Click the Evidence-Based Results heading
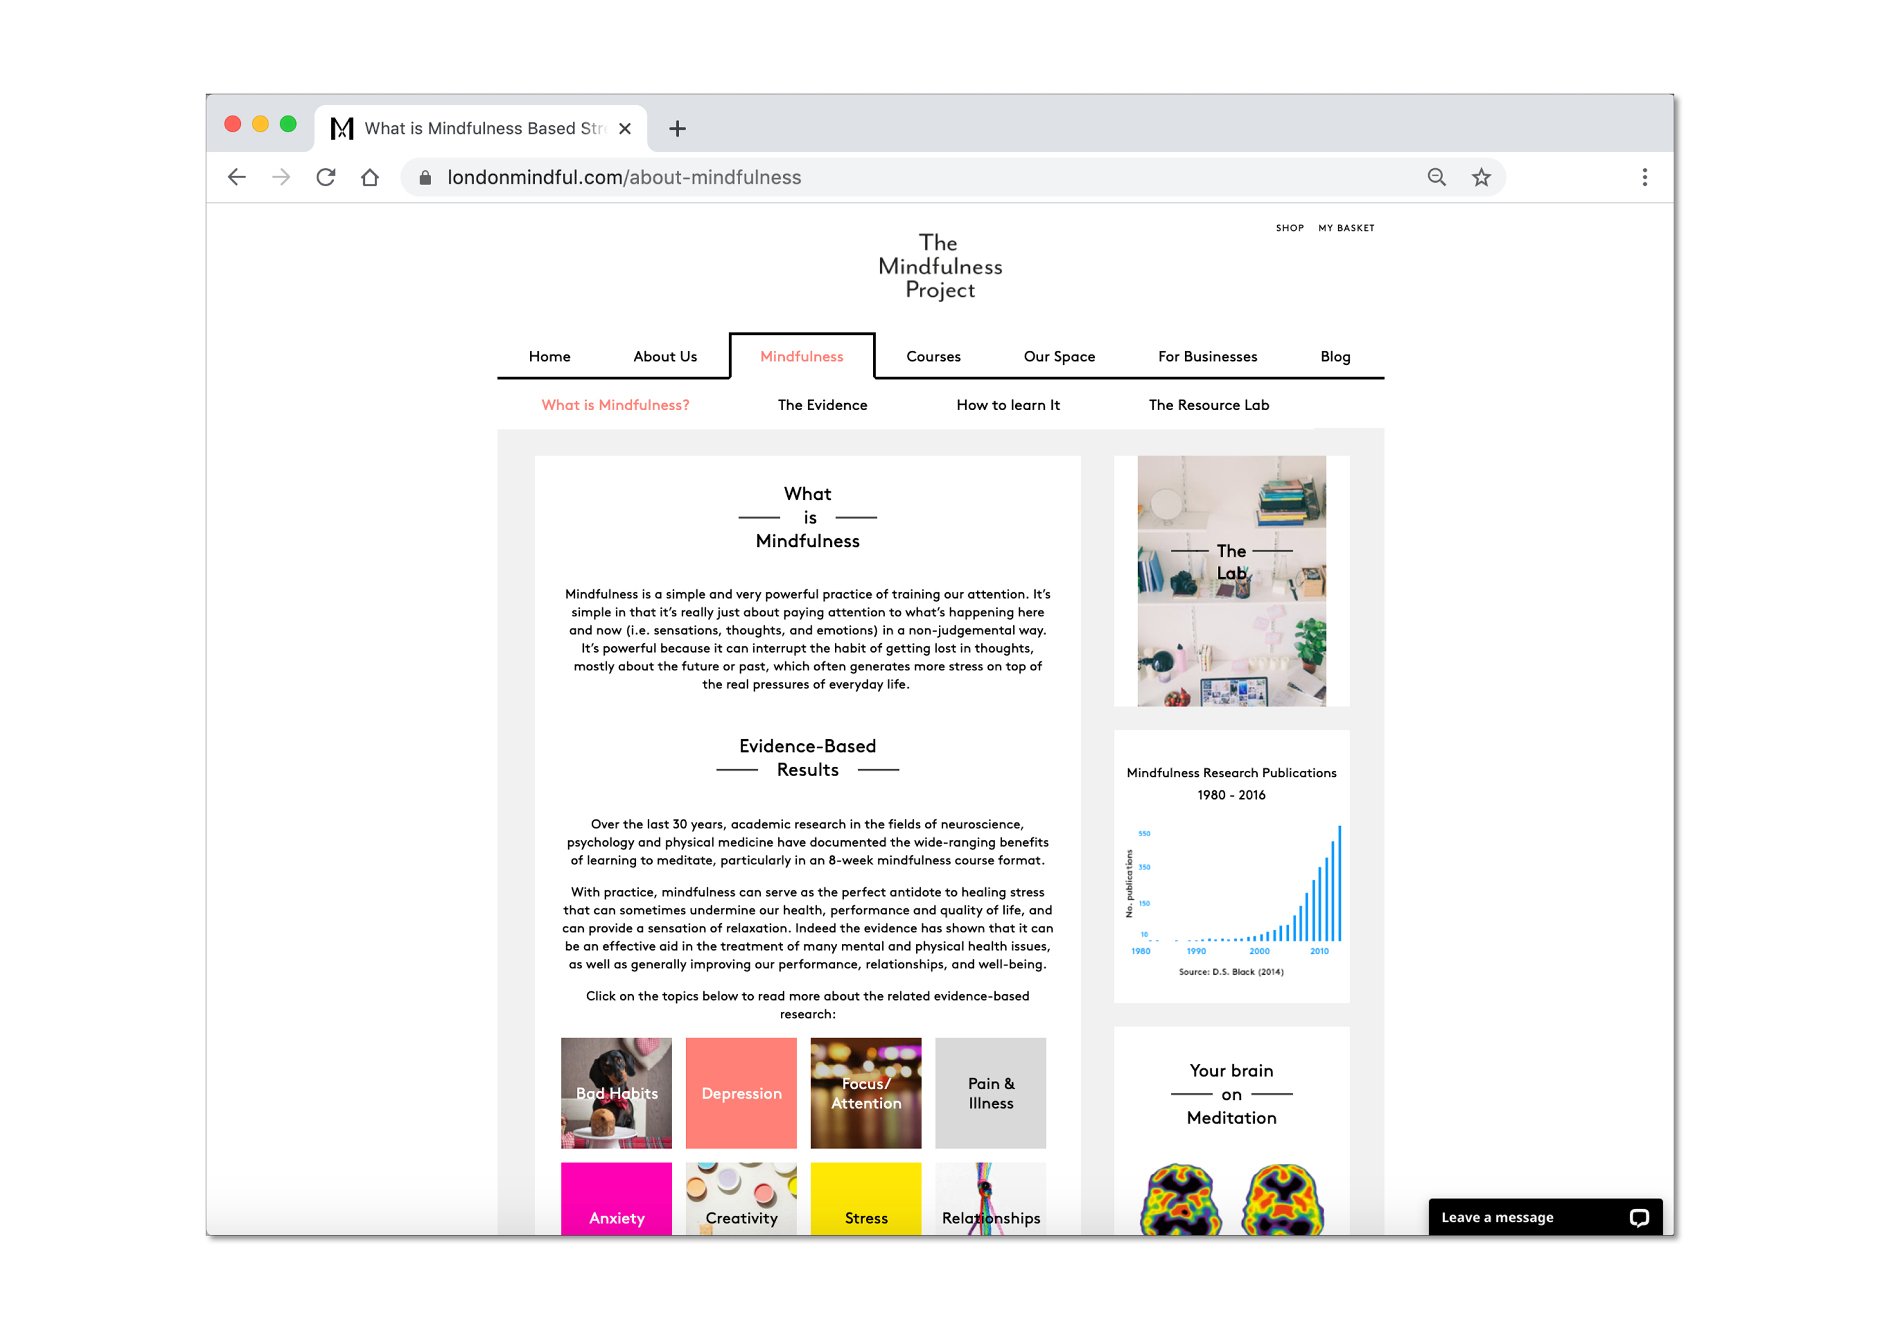The image size is (1880, 1329). click(808, 758)
